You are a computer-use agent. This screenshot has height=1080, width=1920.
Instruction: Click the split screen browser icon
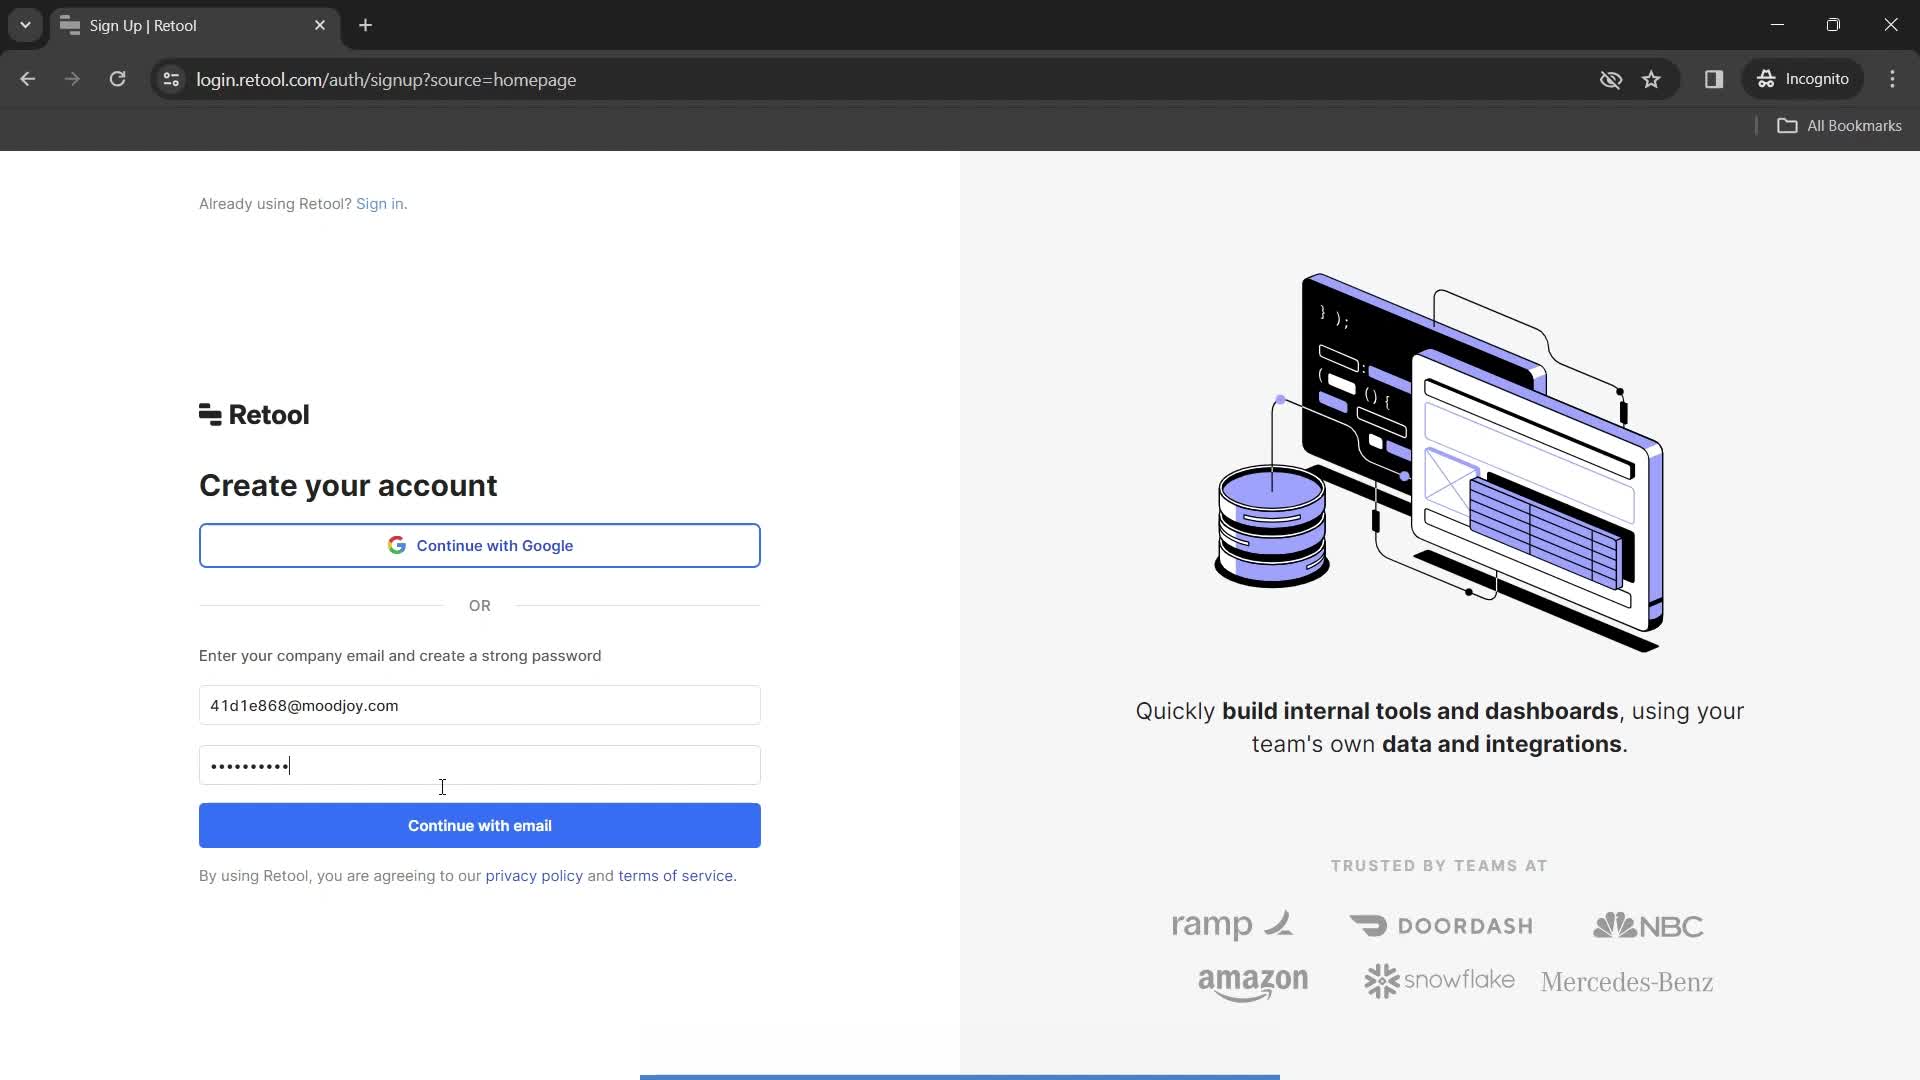pos(1714,79)
